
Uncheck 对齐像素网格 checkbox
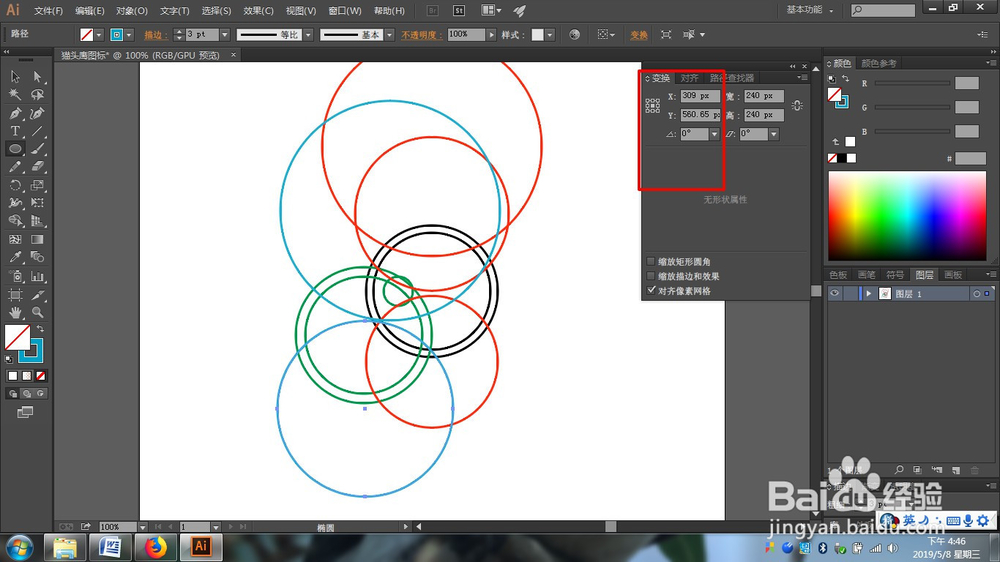point(651,291)
